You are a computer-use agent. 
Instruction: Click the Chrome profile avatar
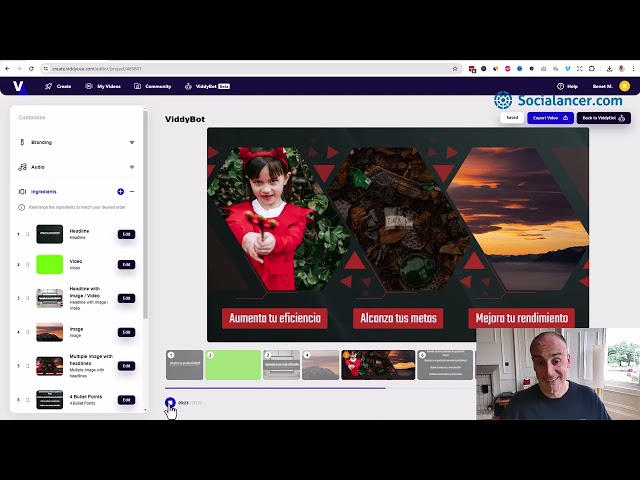(x=622, y=69)
